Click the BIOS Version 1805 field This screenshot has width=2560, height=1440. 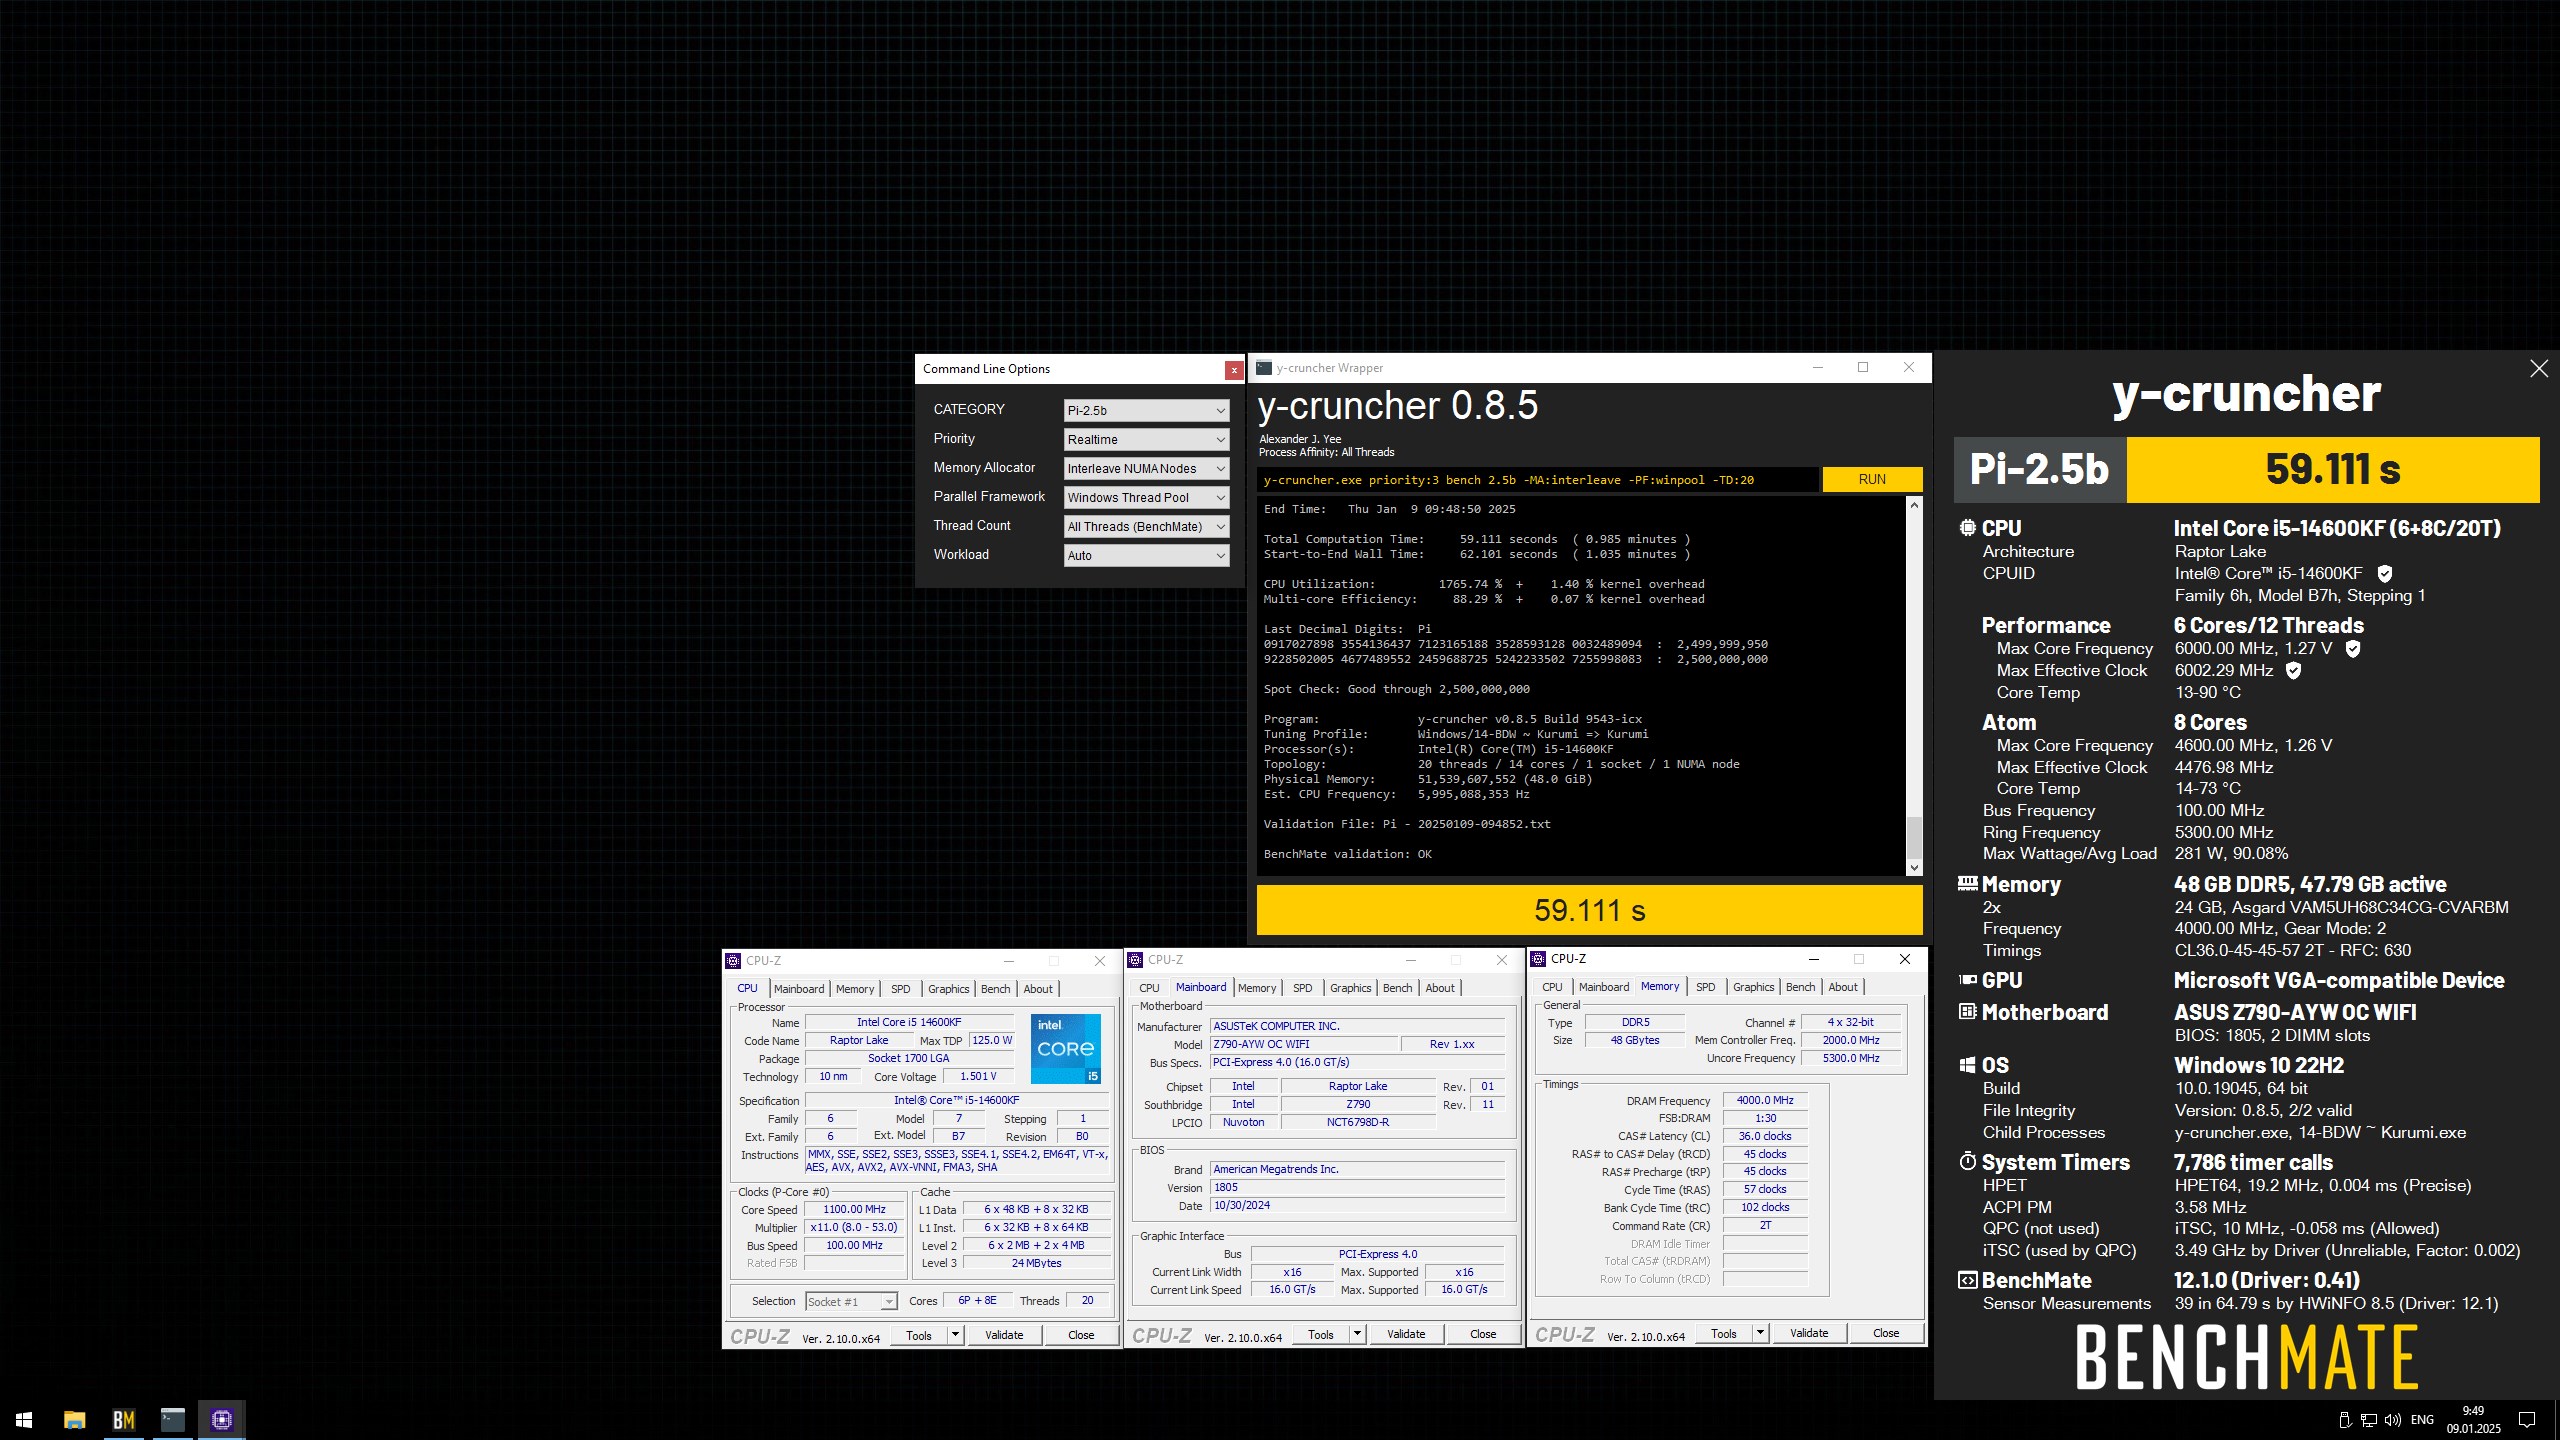tap(1357, 1188)
